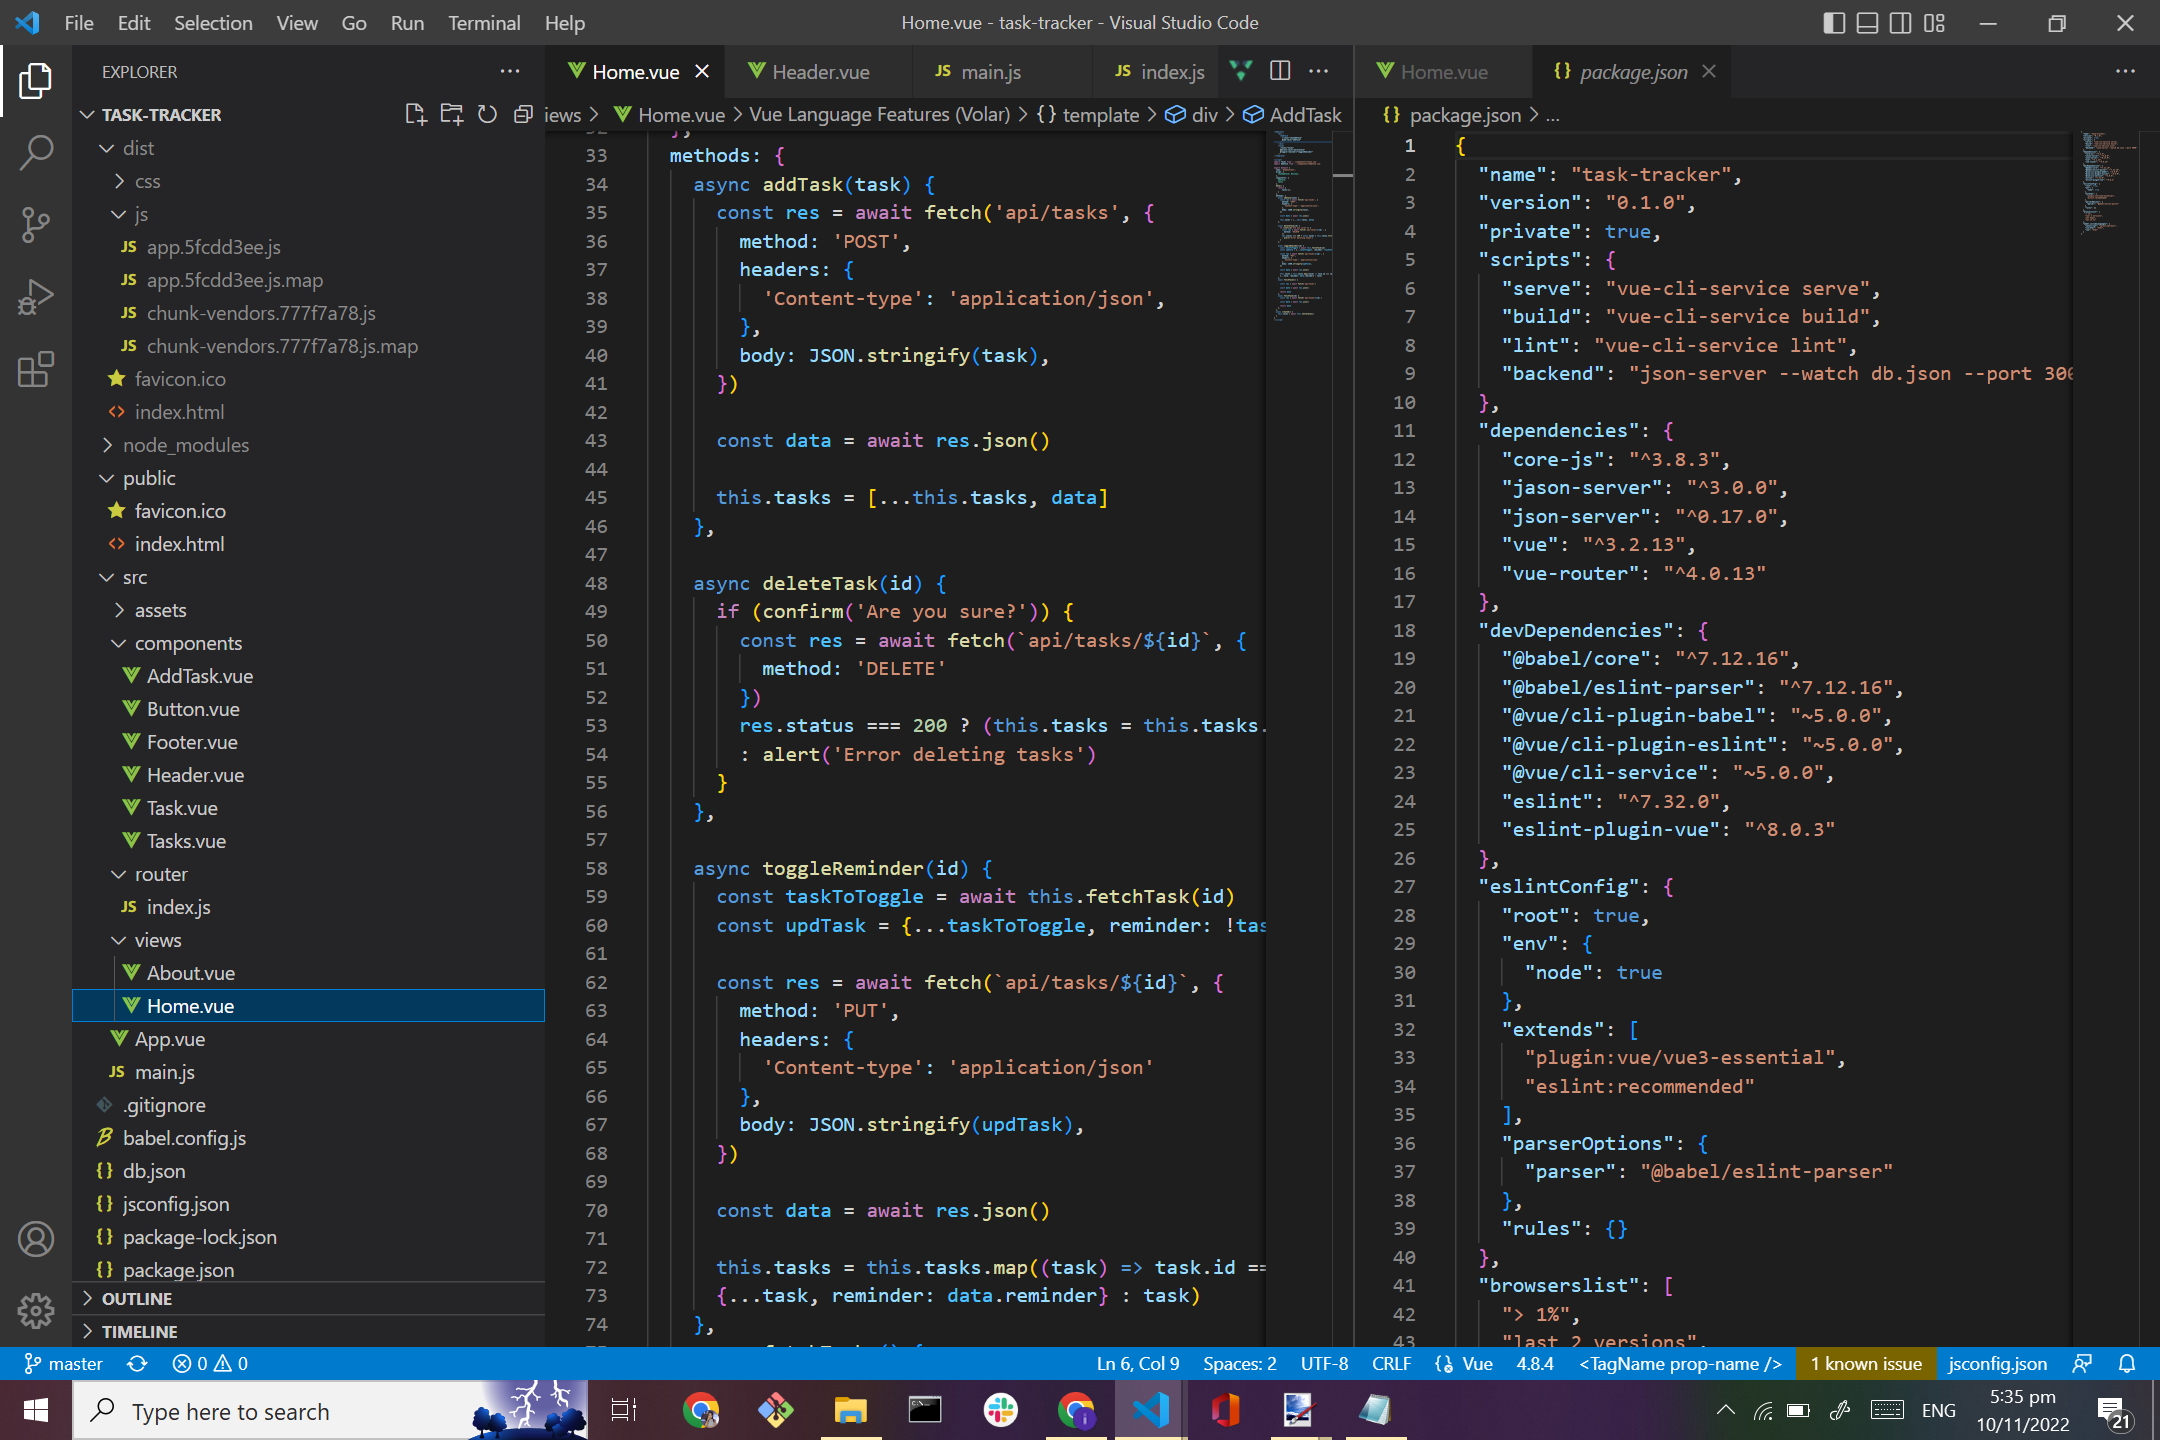Open the Manage gear menu

tap(36, 1309)
